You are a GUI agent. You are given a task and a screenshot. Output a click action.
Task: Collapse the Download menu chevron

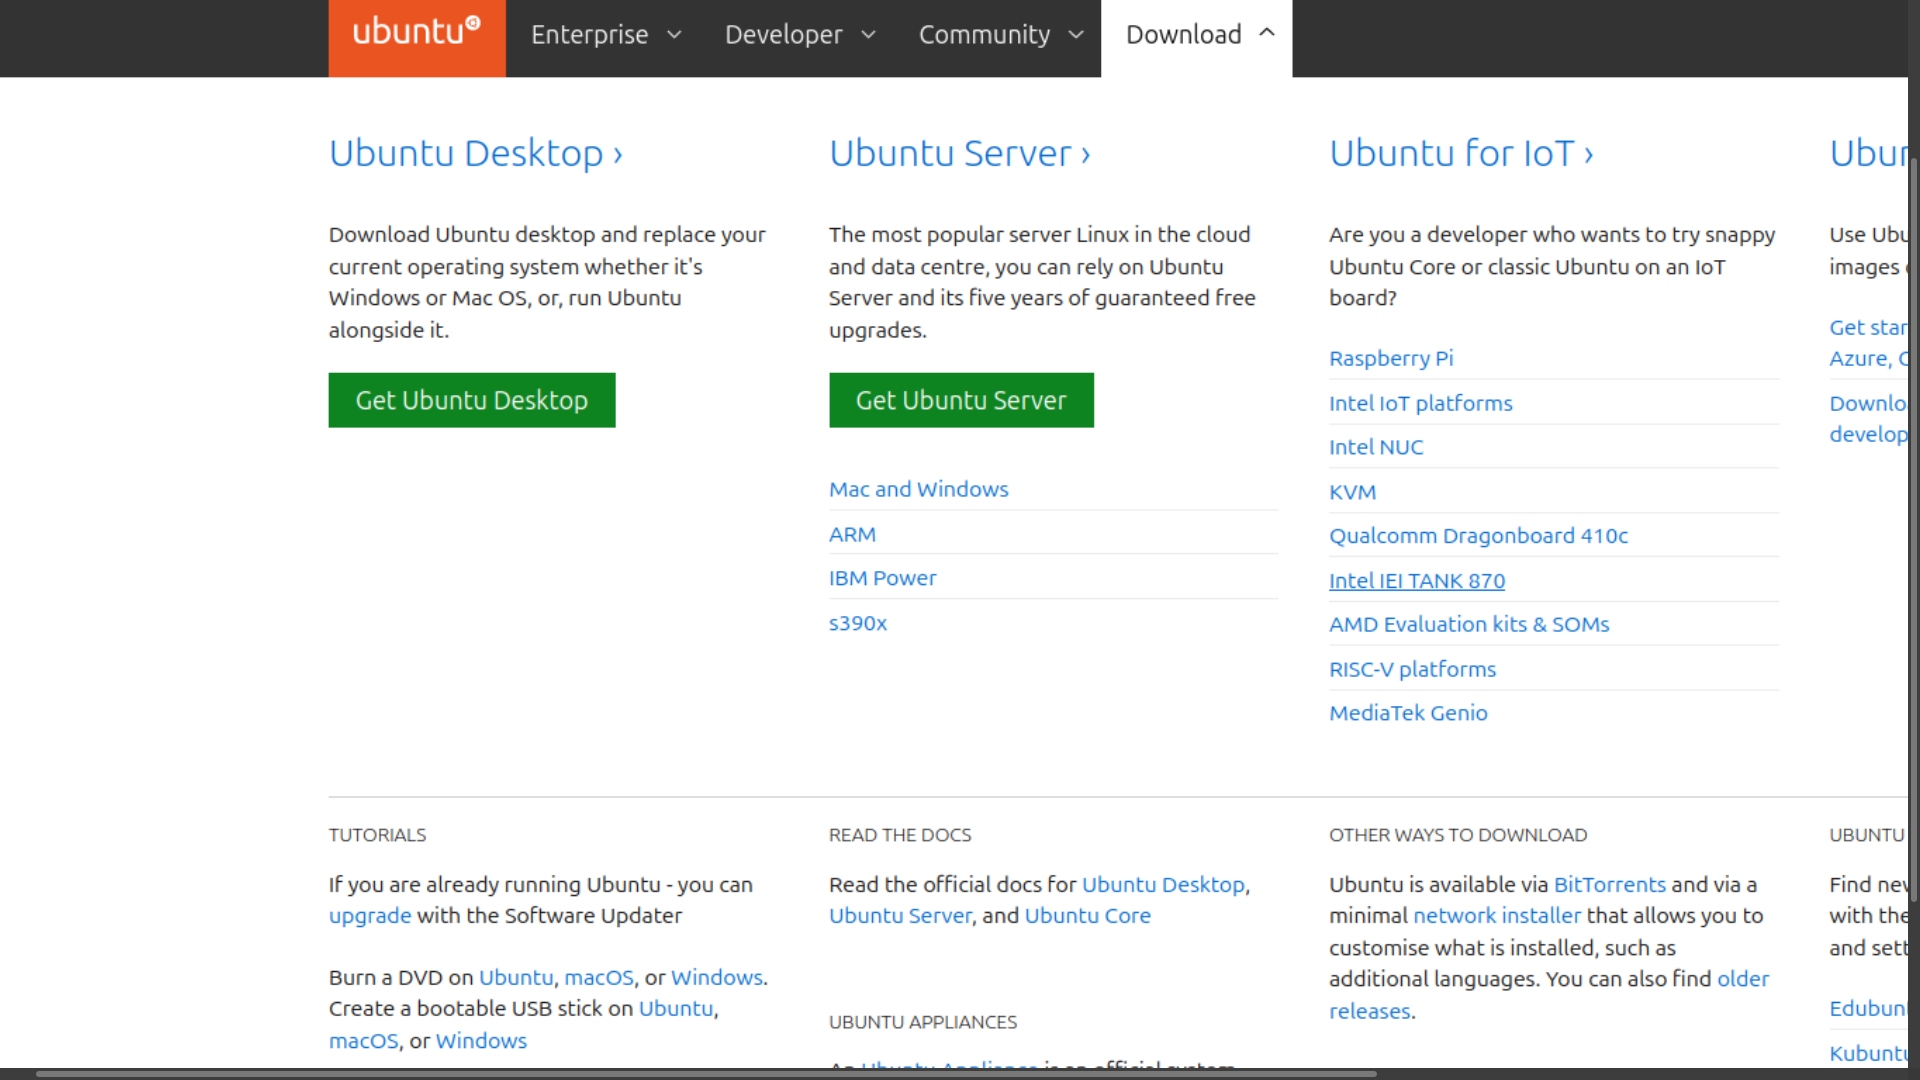click(1267, 33)
